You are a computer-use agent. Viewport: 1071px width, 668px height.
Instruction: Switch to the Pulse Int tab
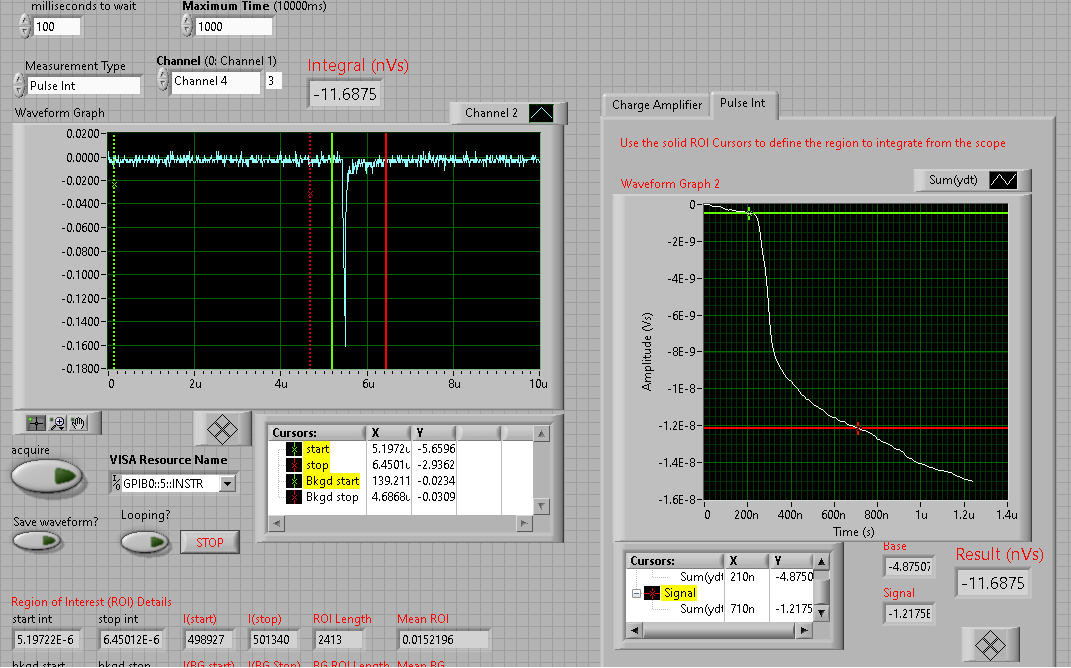pyautogui.click(x=743, y=103)
